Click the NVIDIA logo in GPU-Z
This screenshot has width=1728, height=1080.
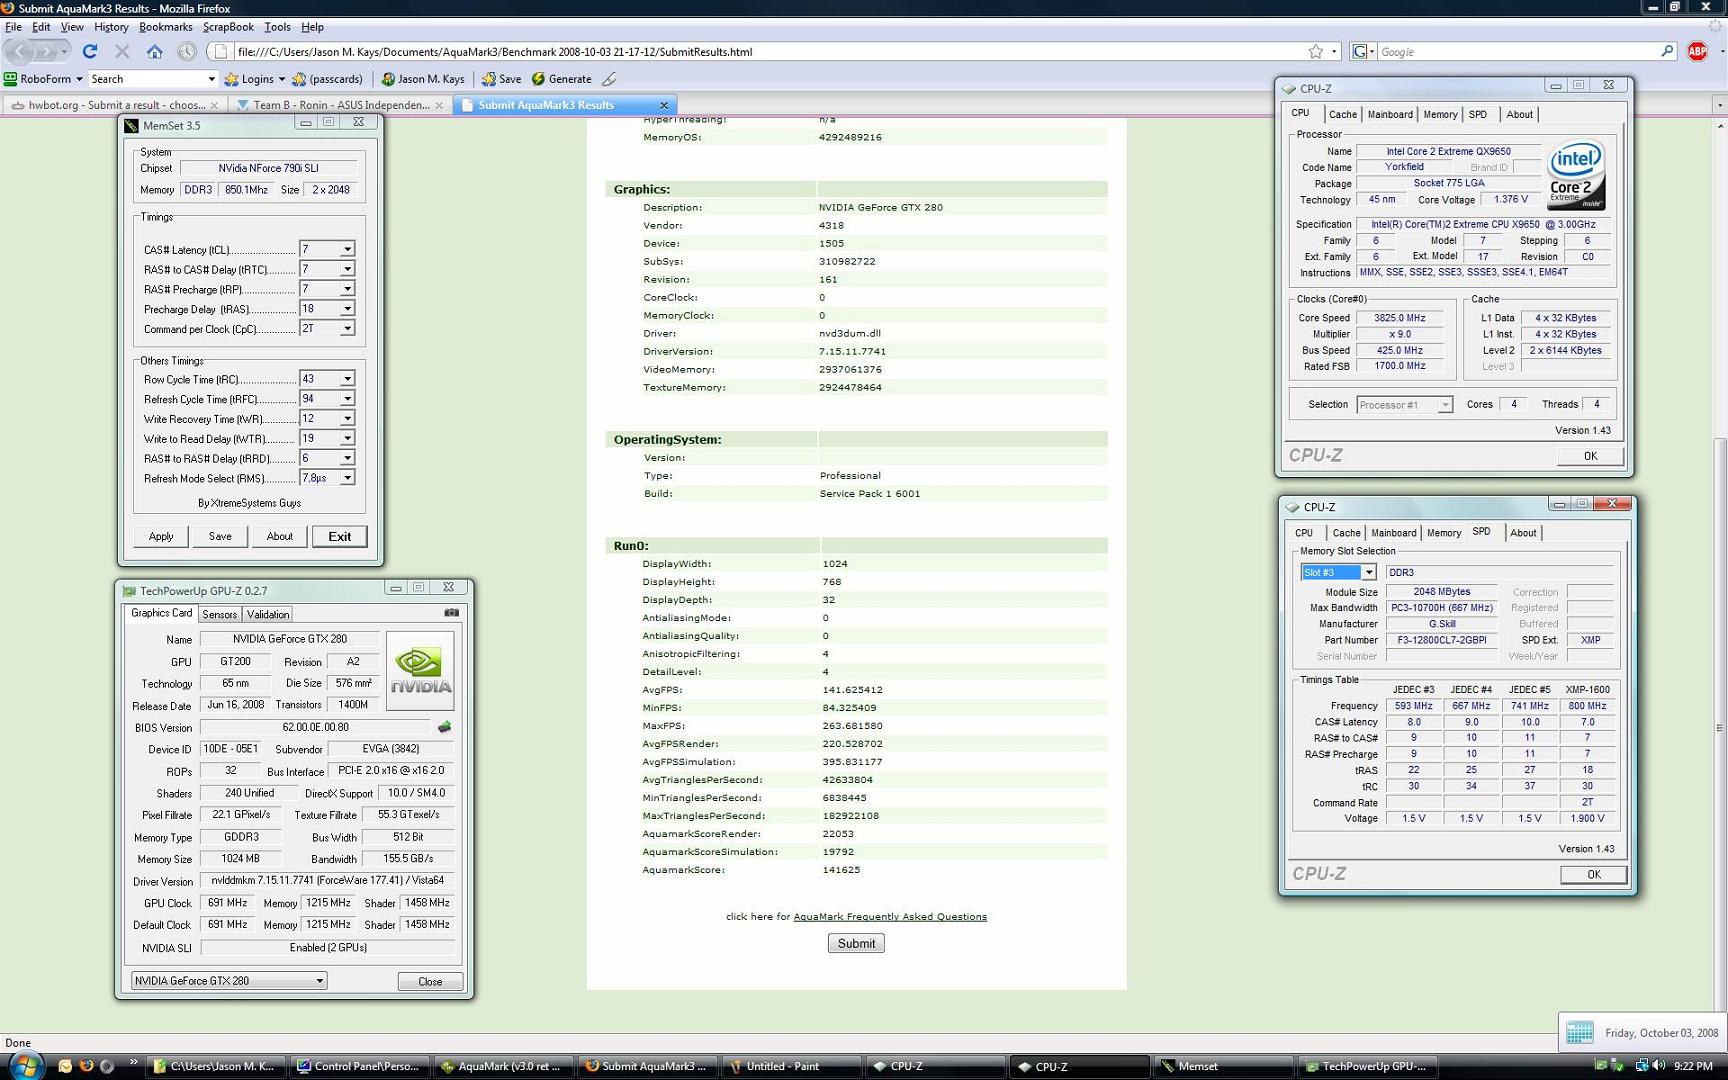pos(420,670)
